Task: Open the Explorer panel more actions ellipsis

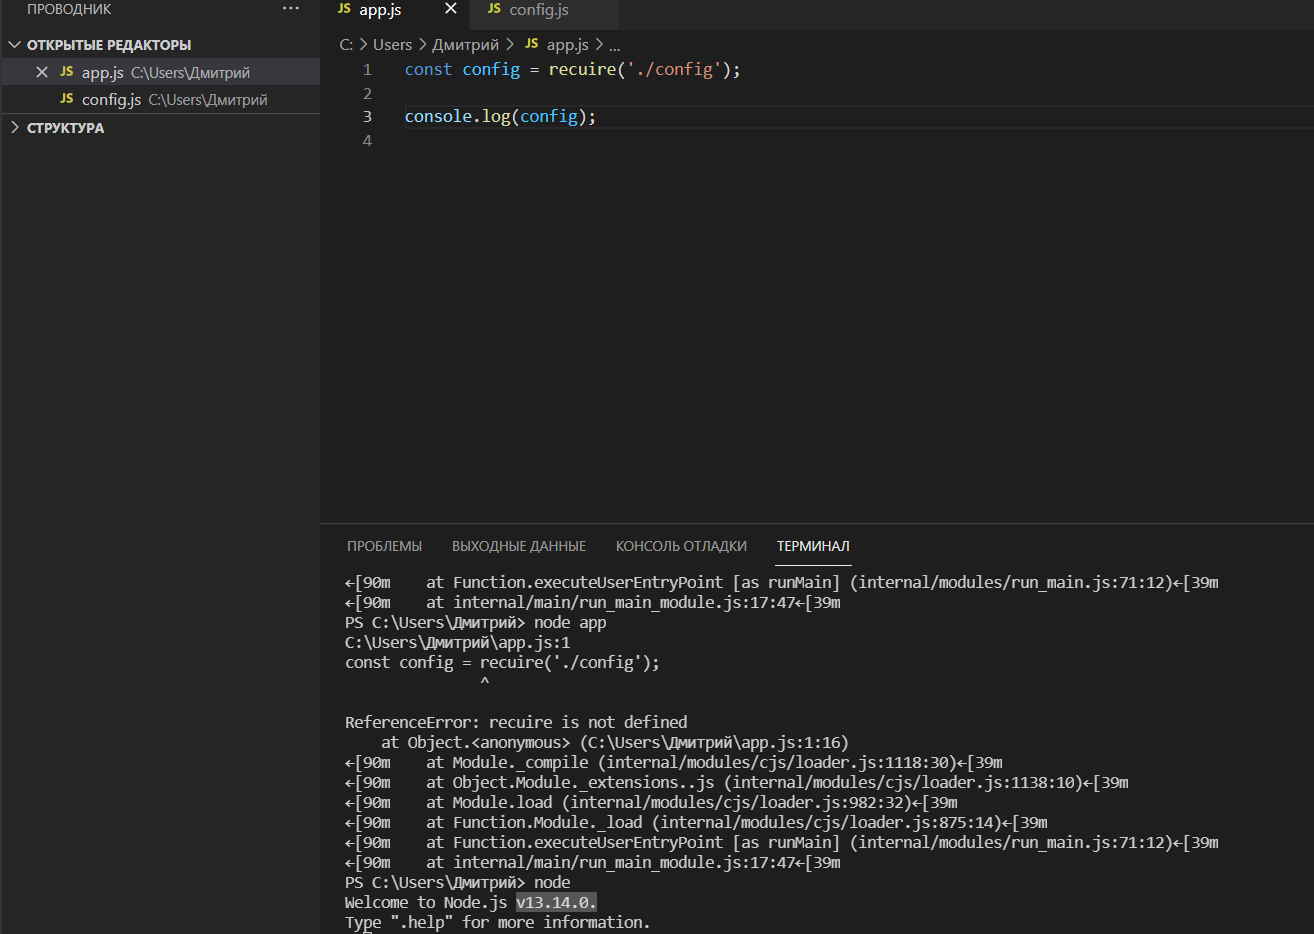Action: pyautogui.click(x=291, y=9)
